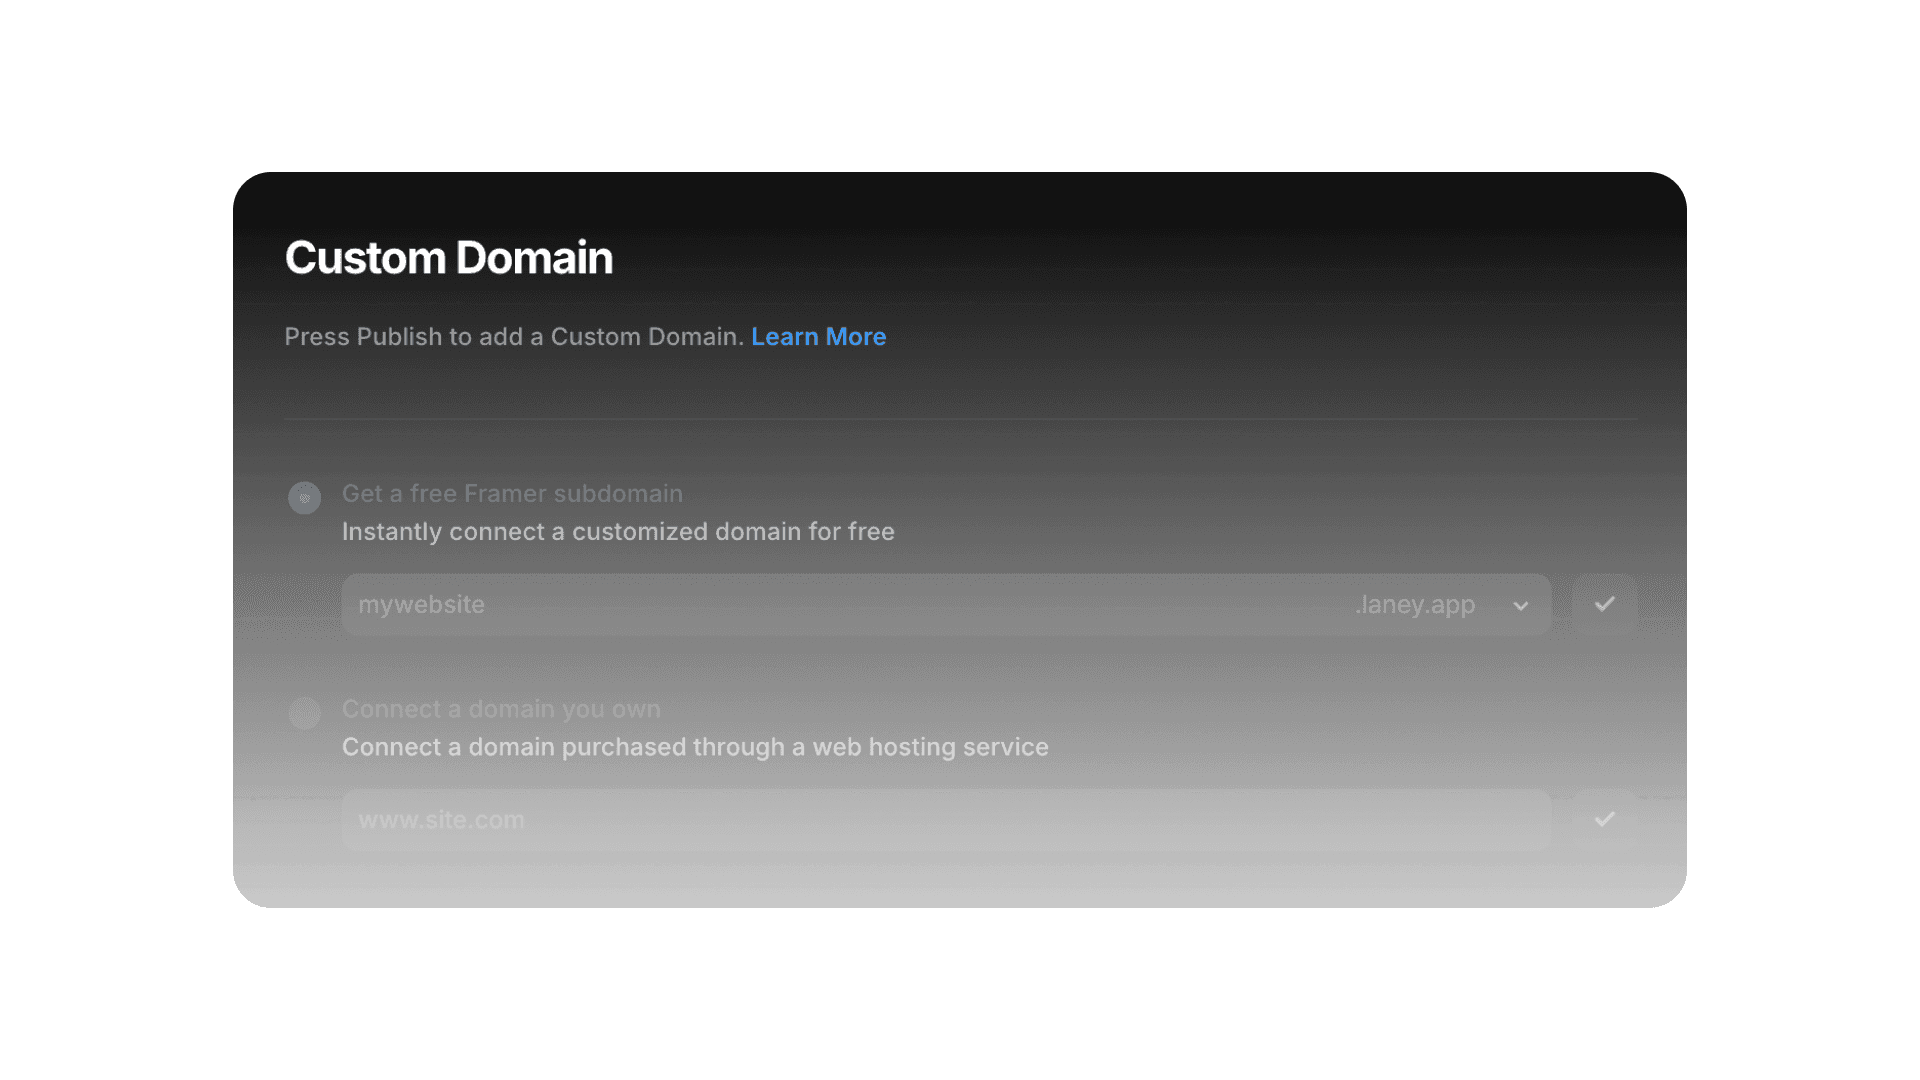Click the chevron arrow beside .laney.app
Viewport: 1920px width, 1080px height.
[1520, 606]
